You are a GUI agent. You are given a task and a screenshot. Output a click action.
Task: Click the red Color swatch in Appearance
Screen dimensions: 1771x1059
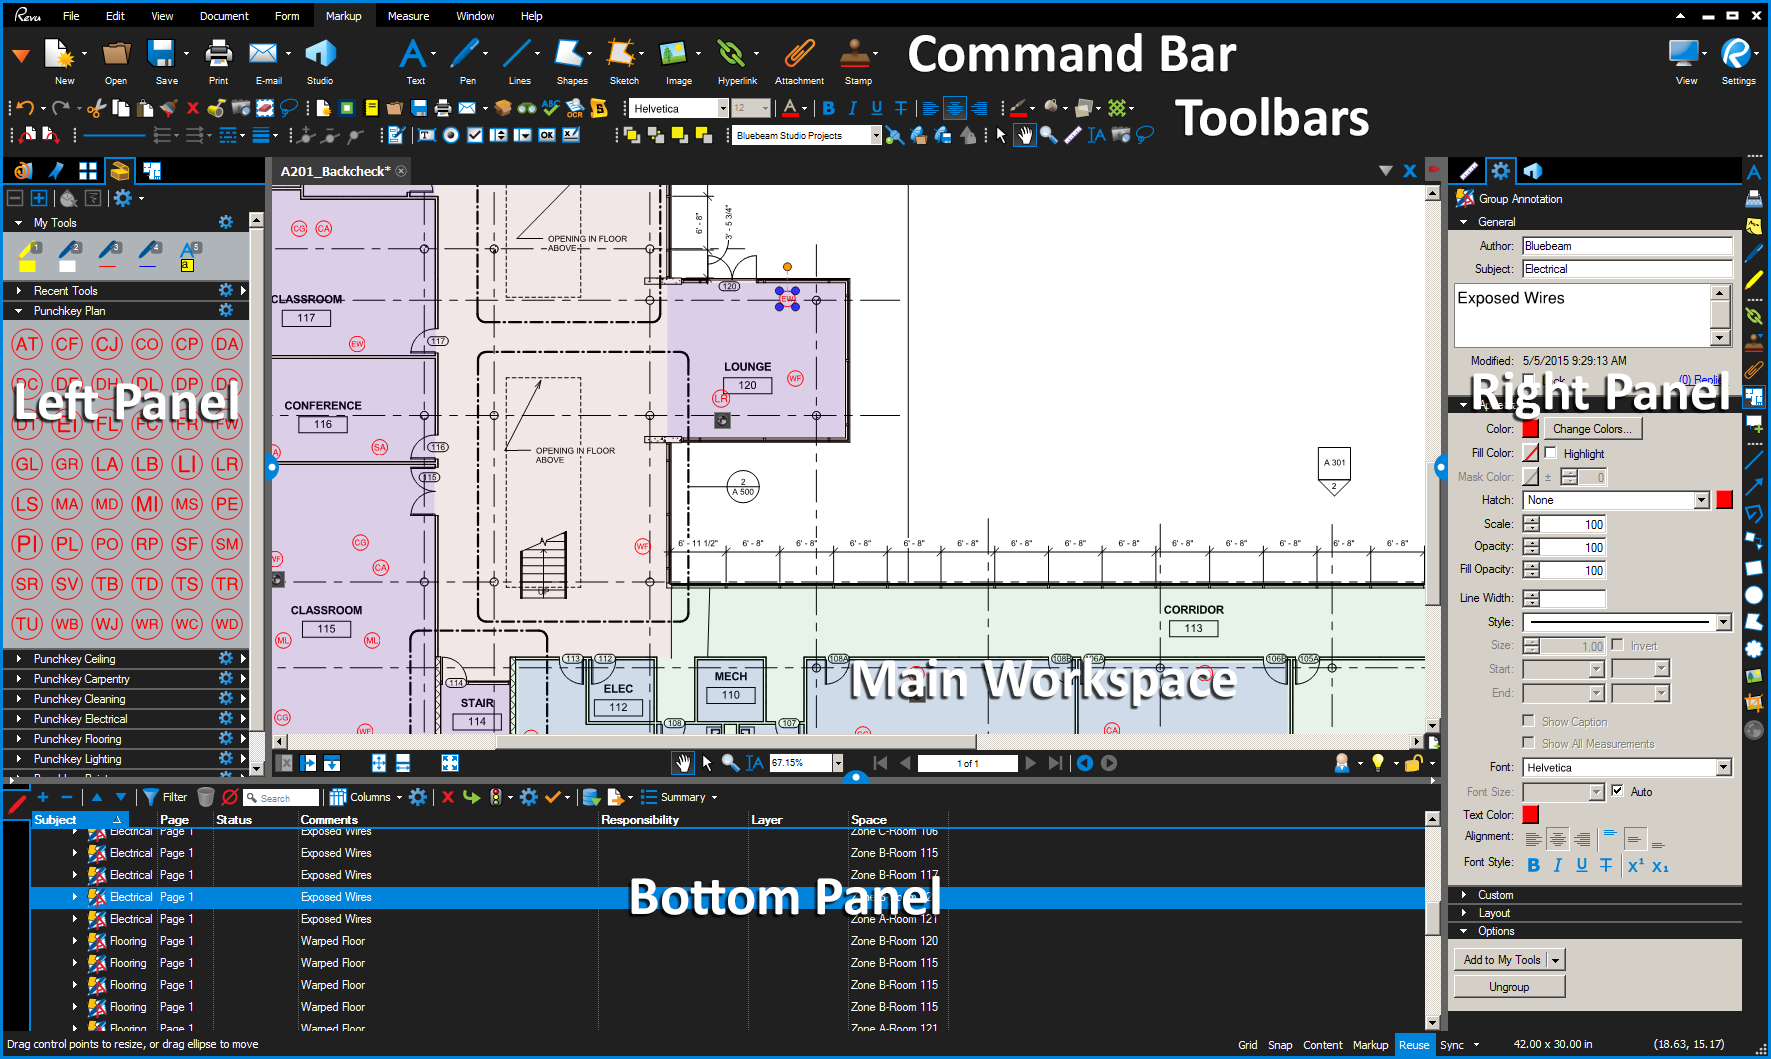pos(1530,428)
